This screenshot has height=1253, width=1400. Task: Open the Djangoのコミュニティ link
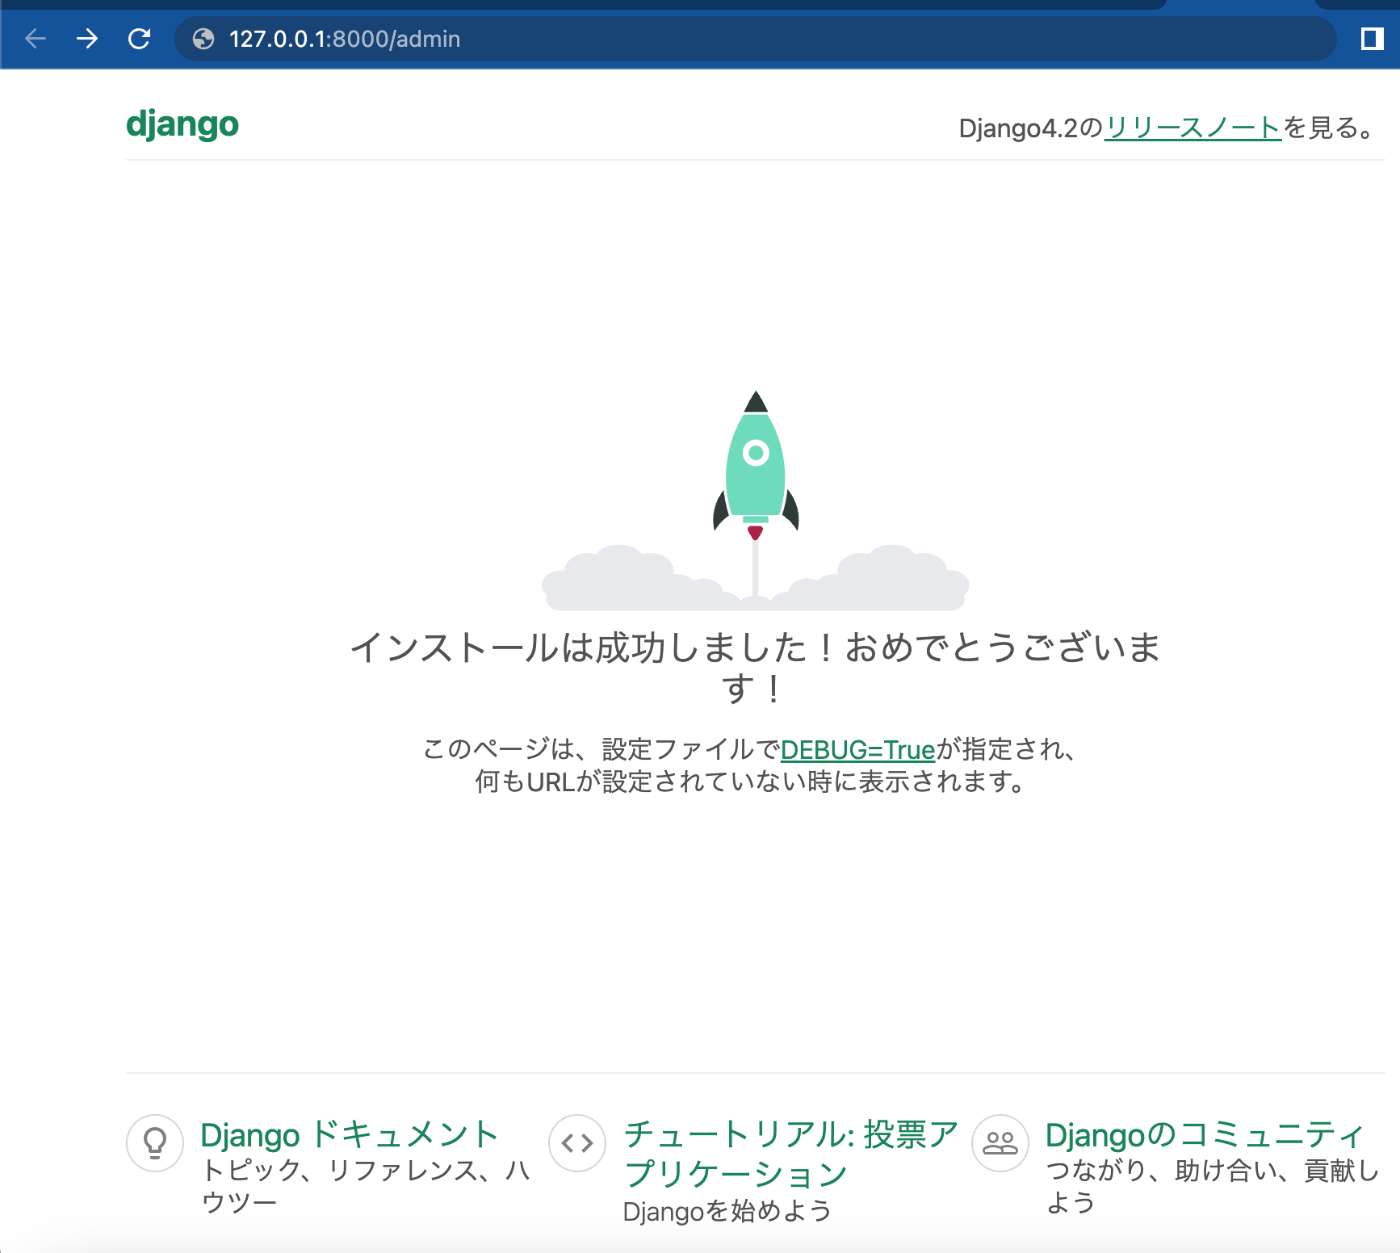(x=1204, y=1135)
